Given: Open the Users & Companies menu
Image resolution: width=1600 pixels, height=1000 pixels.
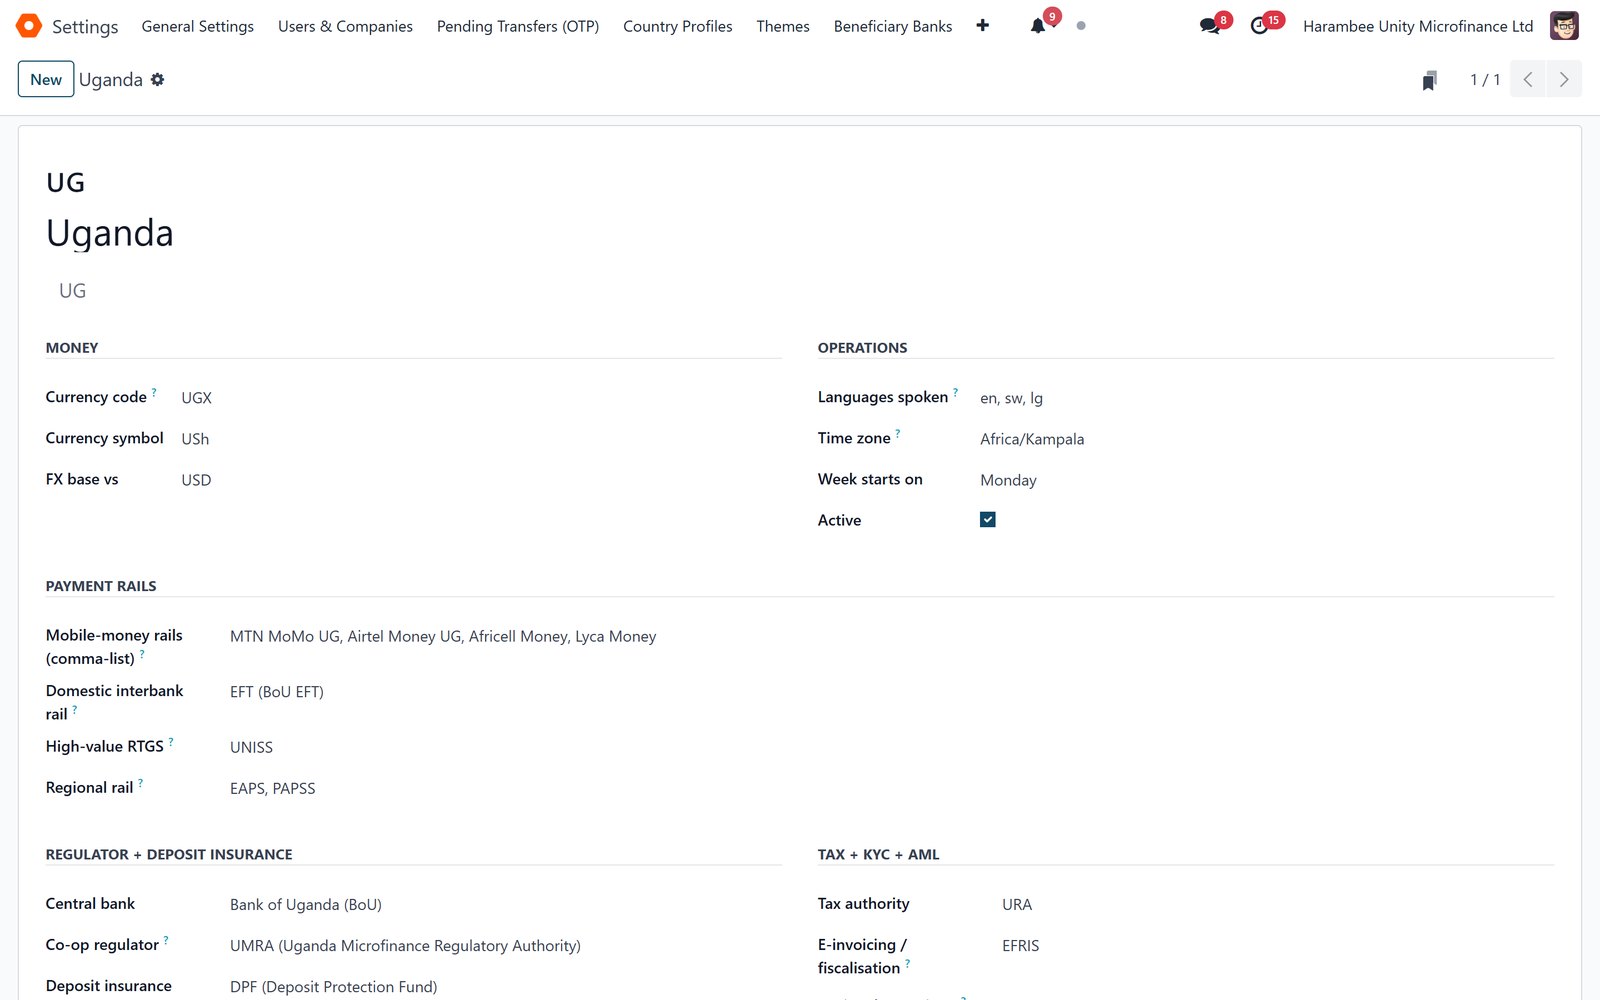Looking at the screenshot, I should (x=345, y=26).
